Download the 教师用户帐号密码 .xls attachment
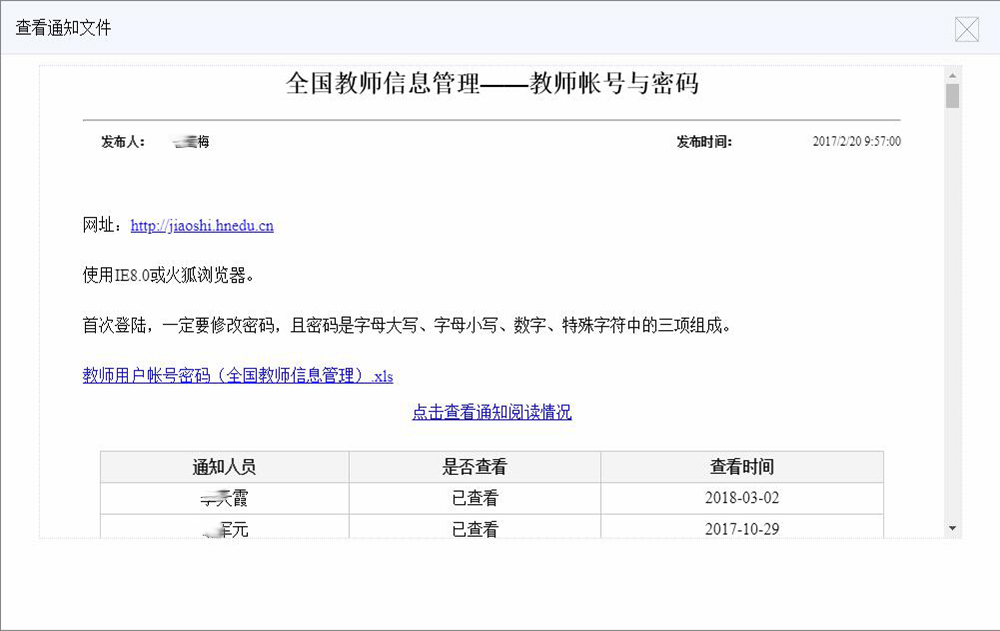Image resolution: width=1000 pixels, height=631 pixels. pos(238,377)
